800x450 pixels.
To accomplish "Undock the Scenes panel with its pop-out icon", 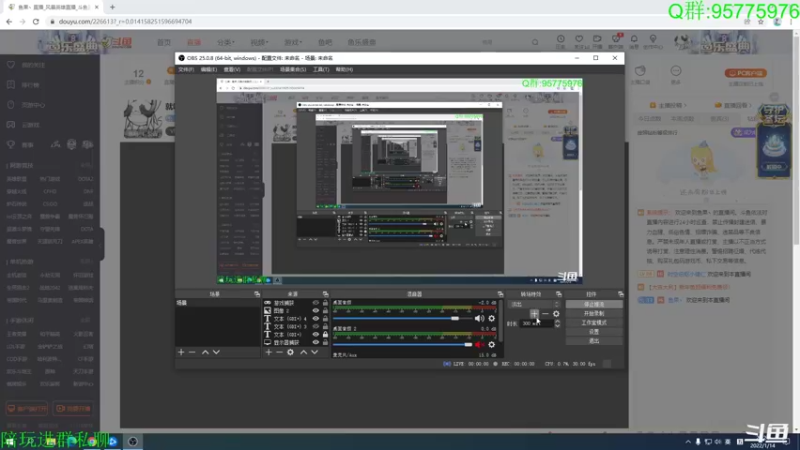I will [257, 294].
